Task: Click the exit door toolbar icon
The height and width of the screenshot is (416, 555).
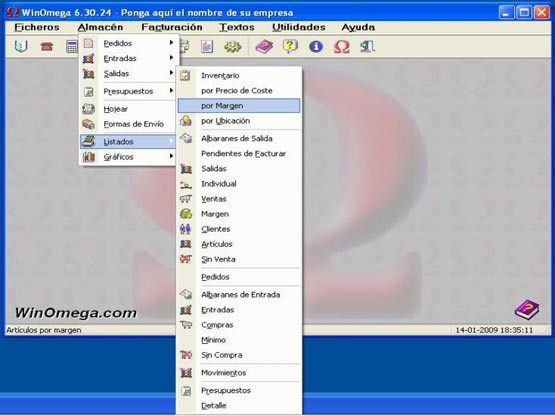Action: pyautogui.click(x=367, y=46)
